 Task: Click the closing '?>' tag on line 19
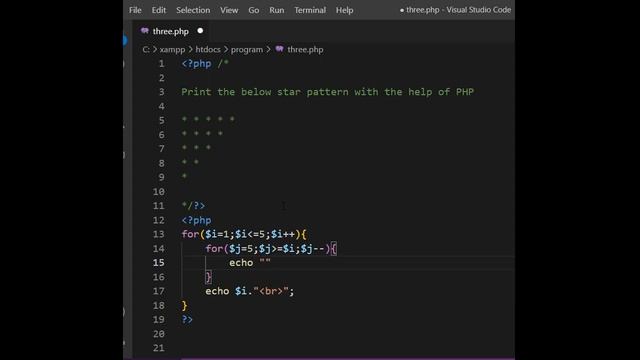[187, 320]
